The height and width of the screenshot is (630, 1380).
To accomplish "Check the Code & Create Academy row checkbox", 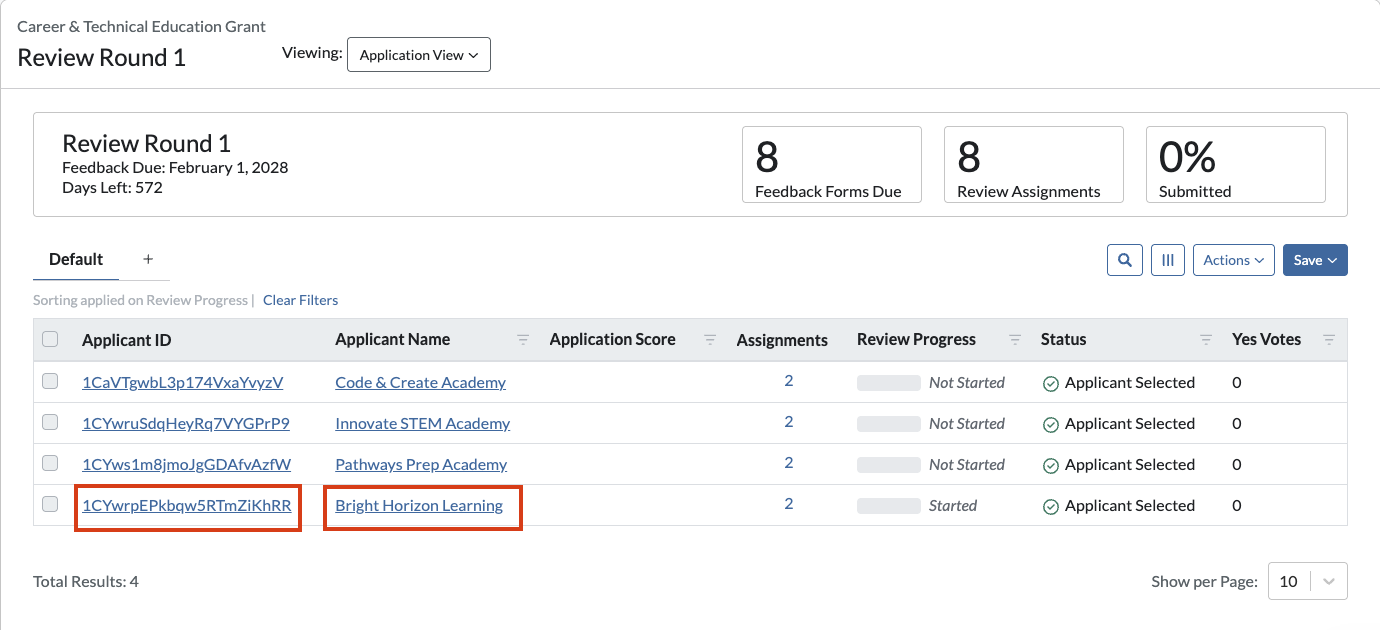I will pyautogui.click(x=50, y=381).
